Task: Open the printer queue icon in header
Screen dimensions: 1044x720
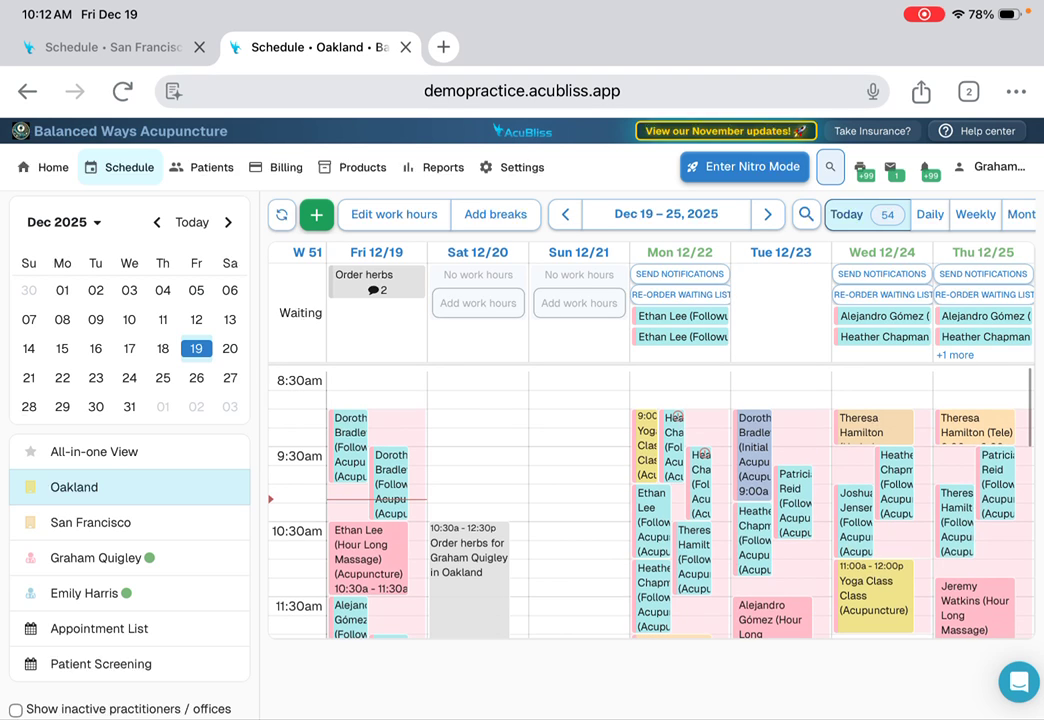Action: tap(861, 168)
